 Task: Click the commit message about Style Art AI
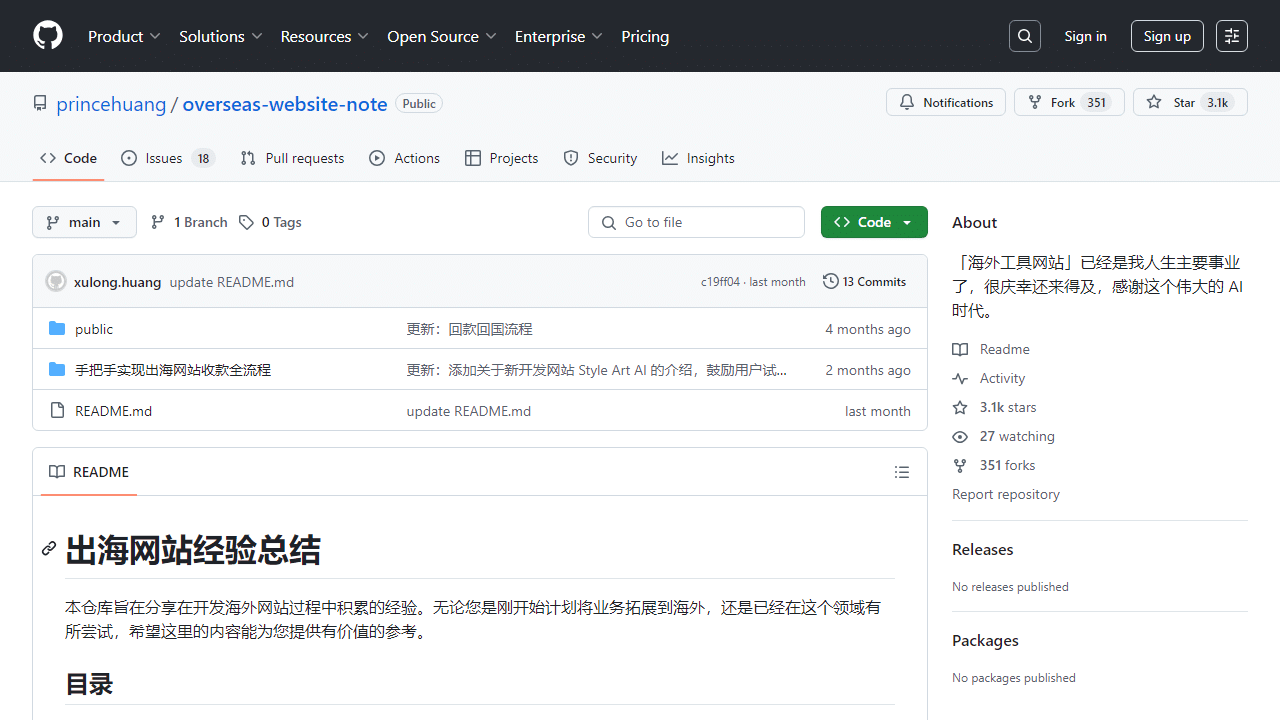[x=597, y=370]
